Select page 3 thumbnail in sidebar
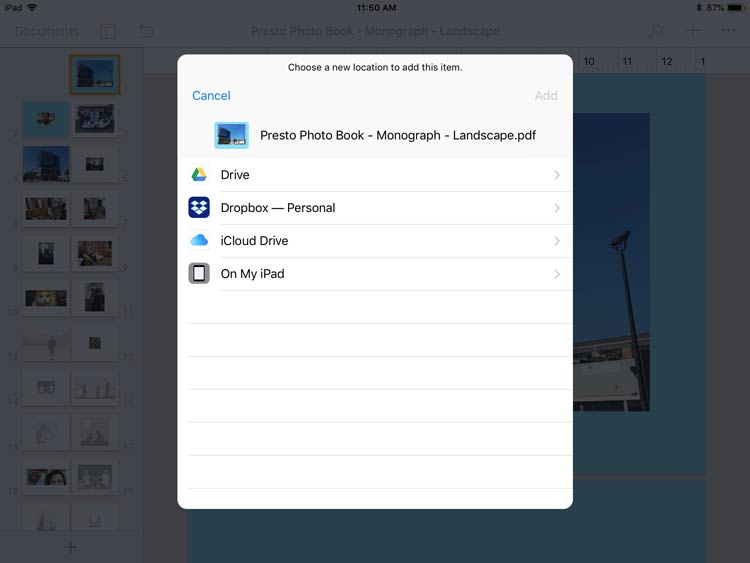The height and width of the screenshot is (563, 750). (95, 119)
